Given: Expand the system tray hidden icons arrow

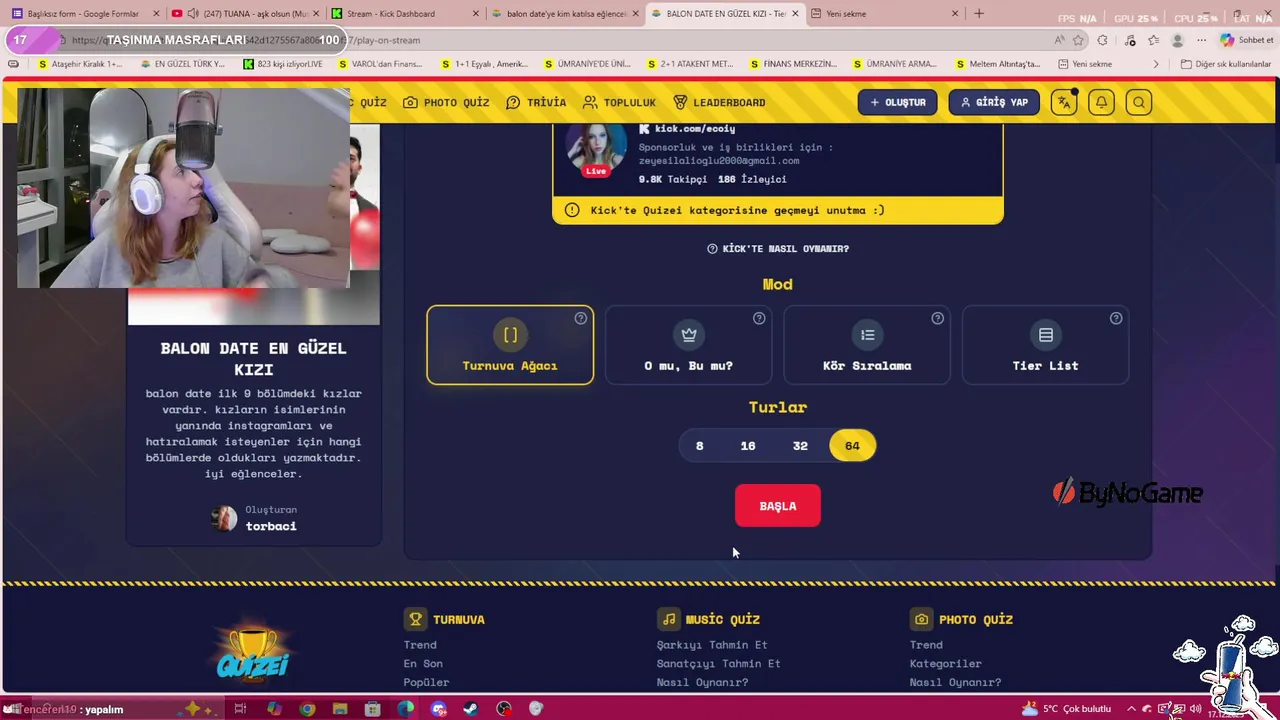Looking at the screenshot, I should pos(1131,709).
